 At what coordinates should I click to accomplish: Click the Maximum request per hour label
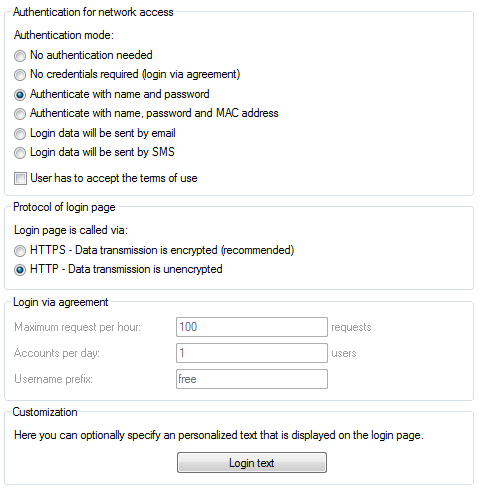point(77,327)
